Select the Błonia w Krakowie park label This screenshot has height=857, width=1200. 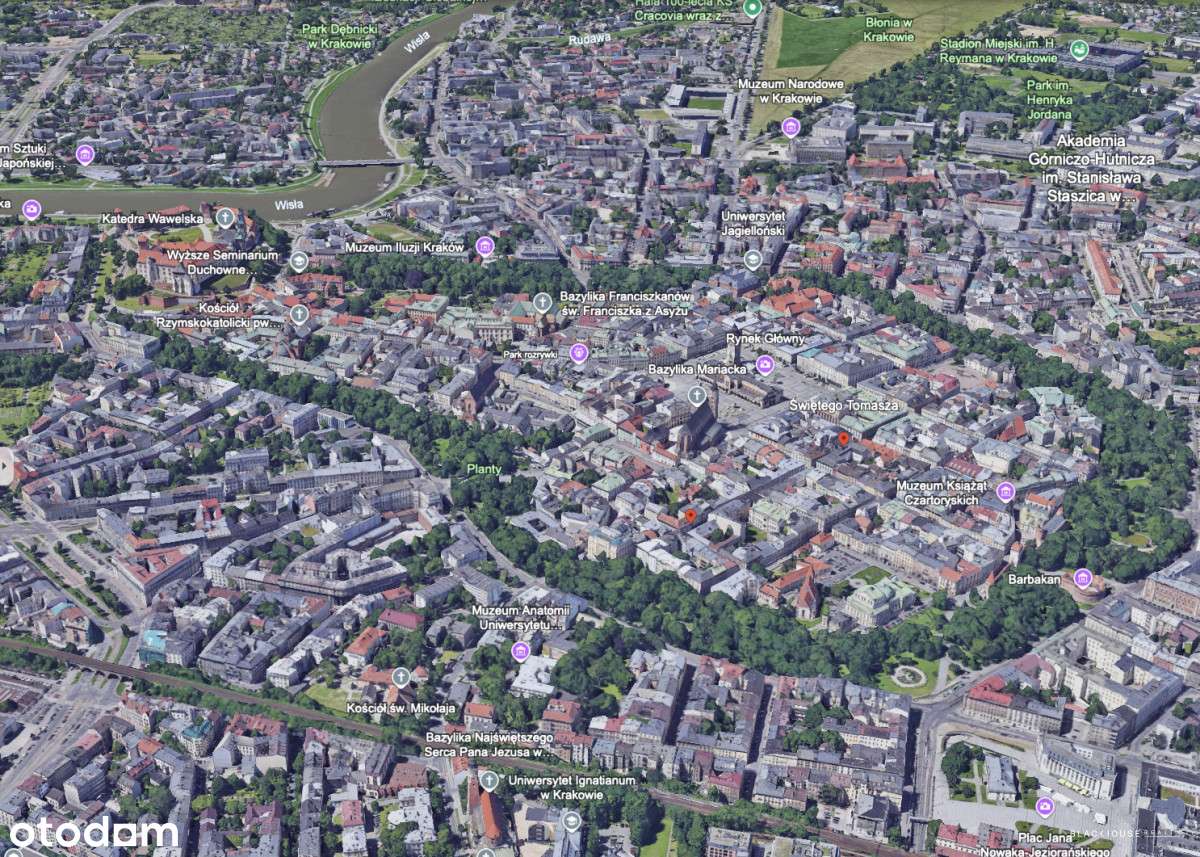pos(888,30)
